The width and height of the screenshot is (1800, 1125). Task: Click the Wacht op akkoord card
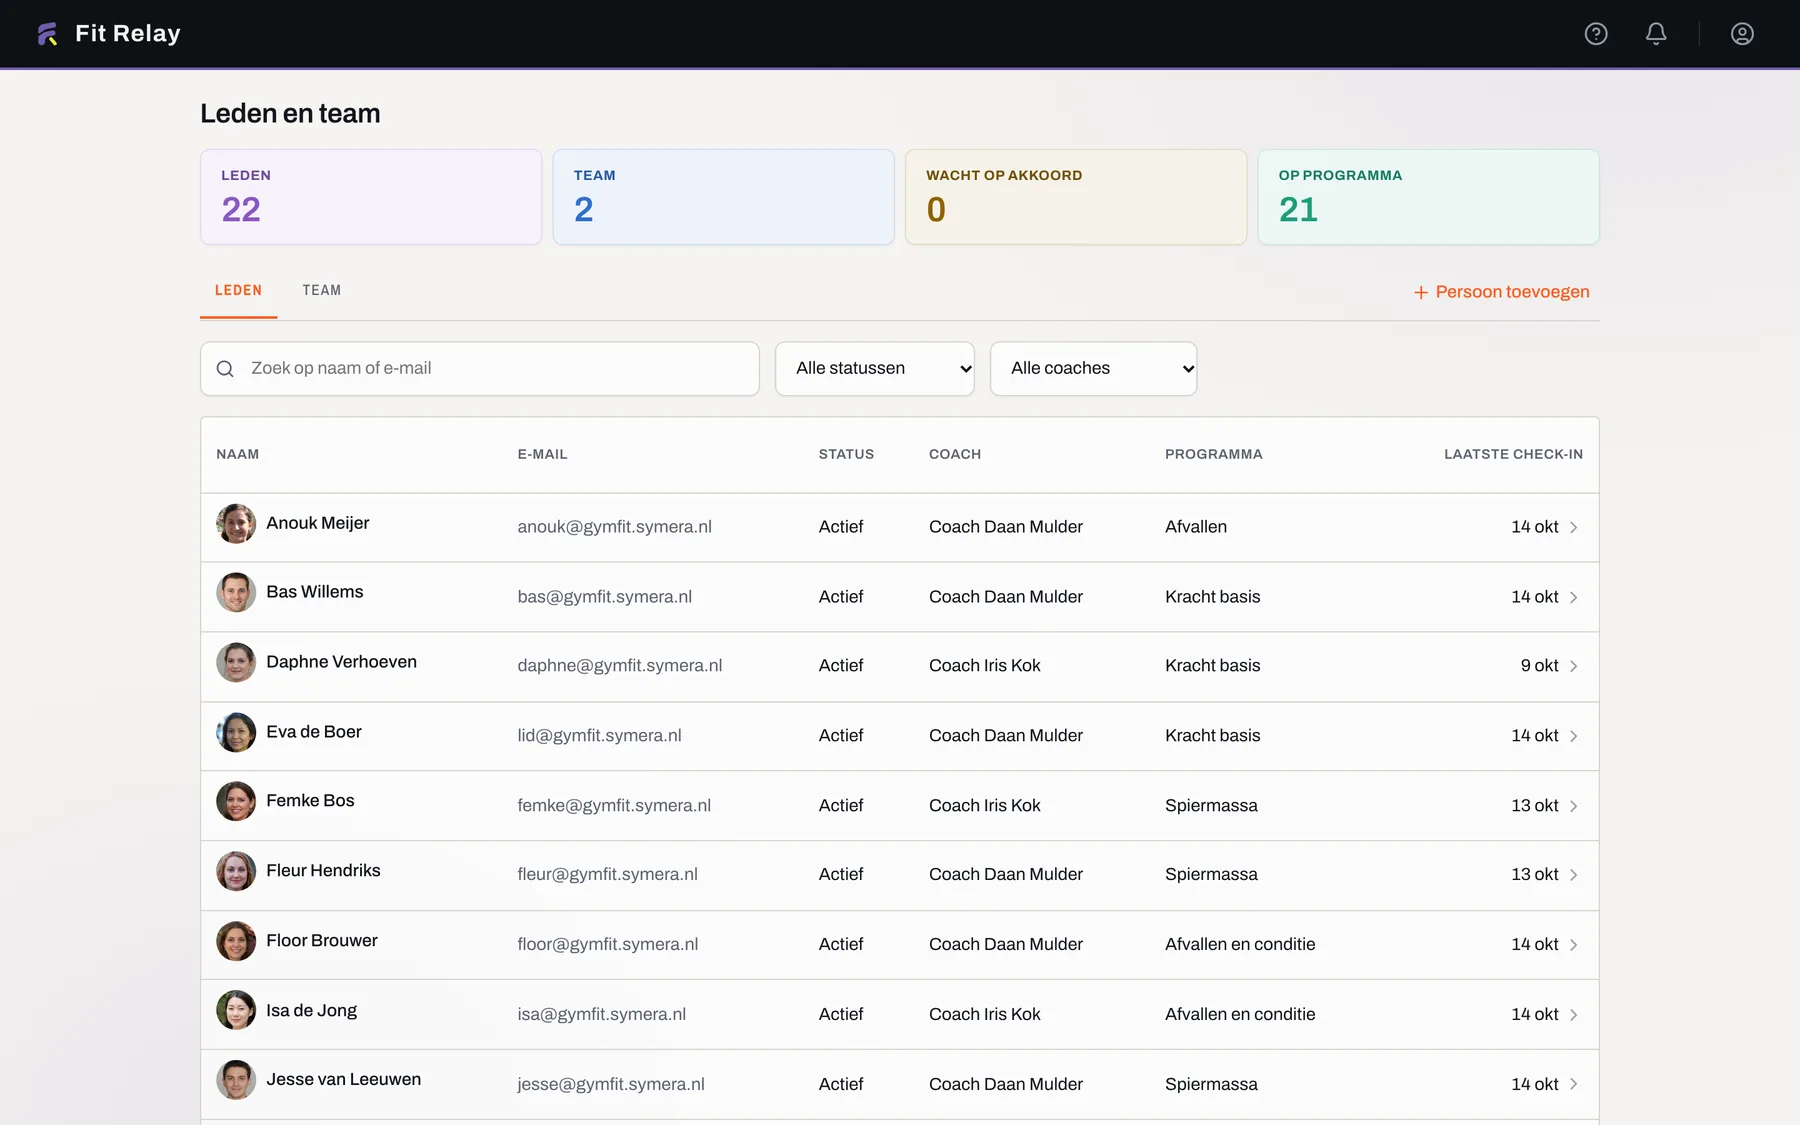[x=1076, y=197]
